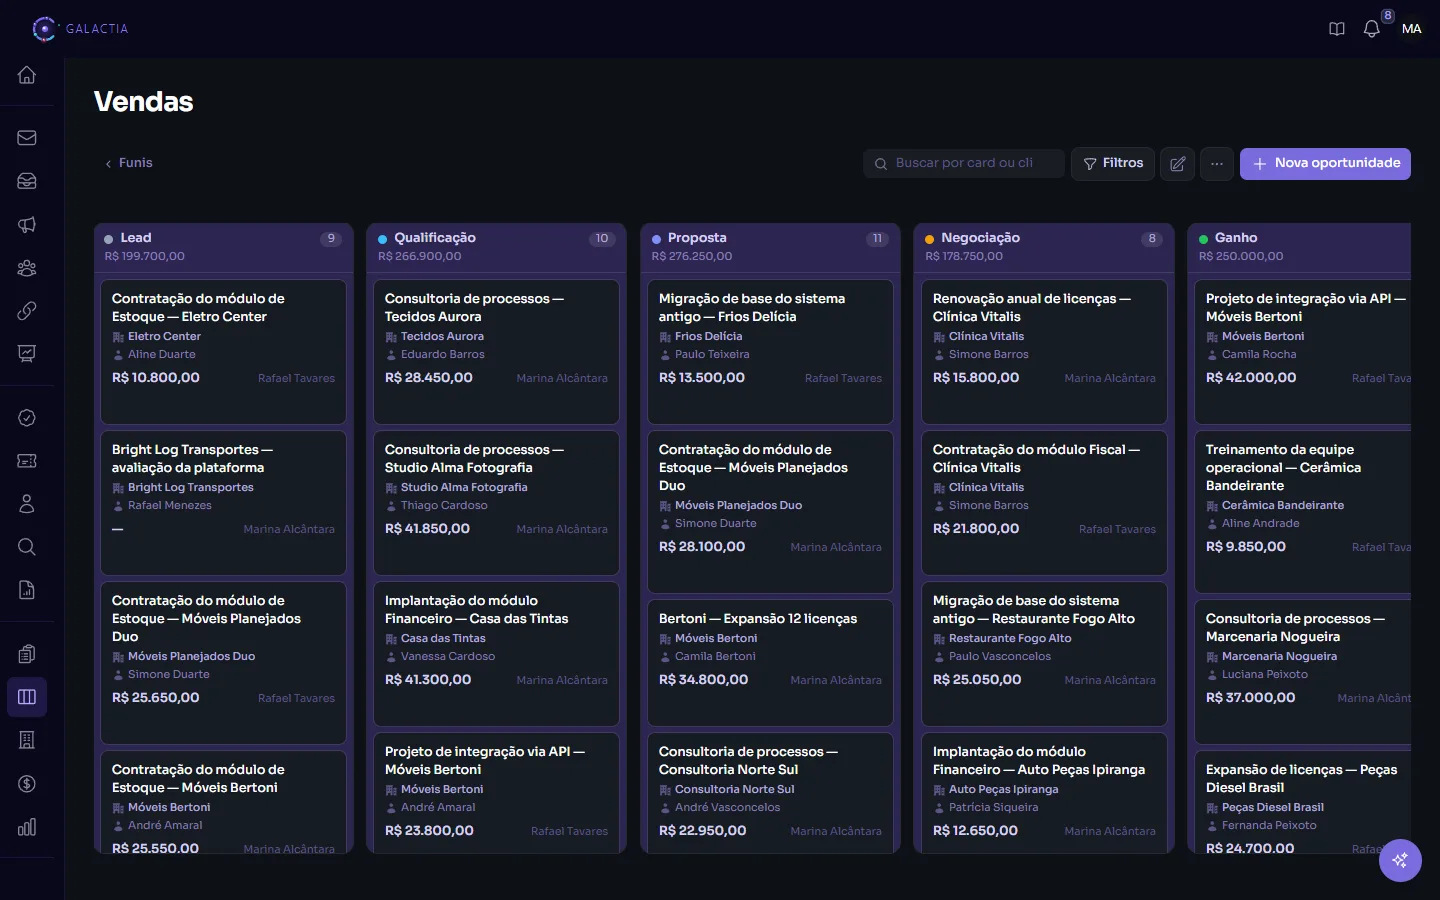The image size is (1440, 900).
Task: Open the megaphone campaigns icon
Action: (x=27, y=225)
